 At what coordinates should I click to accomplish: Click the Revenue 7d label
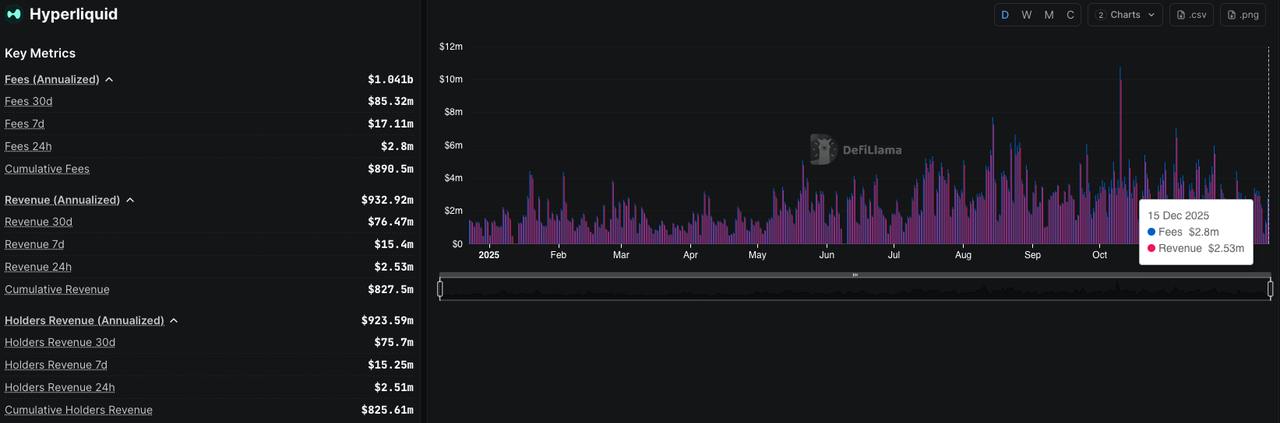35,245
